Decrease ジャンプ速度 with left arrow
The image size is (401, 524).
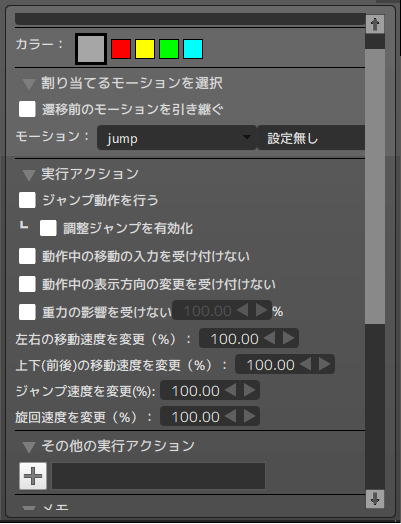point(231,390)
